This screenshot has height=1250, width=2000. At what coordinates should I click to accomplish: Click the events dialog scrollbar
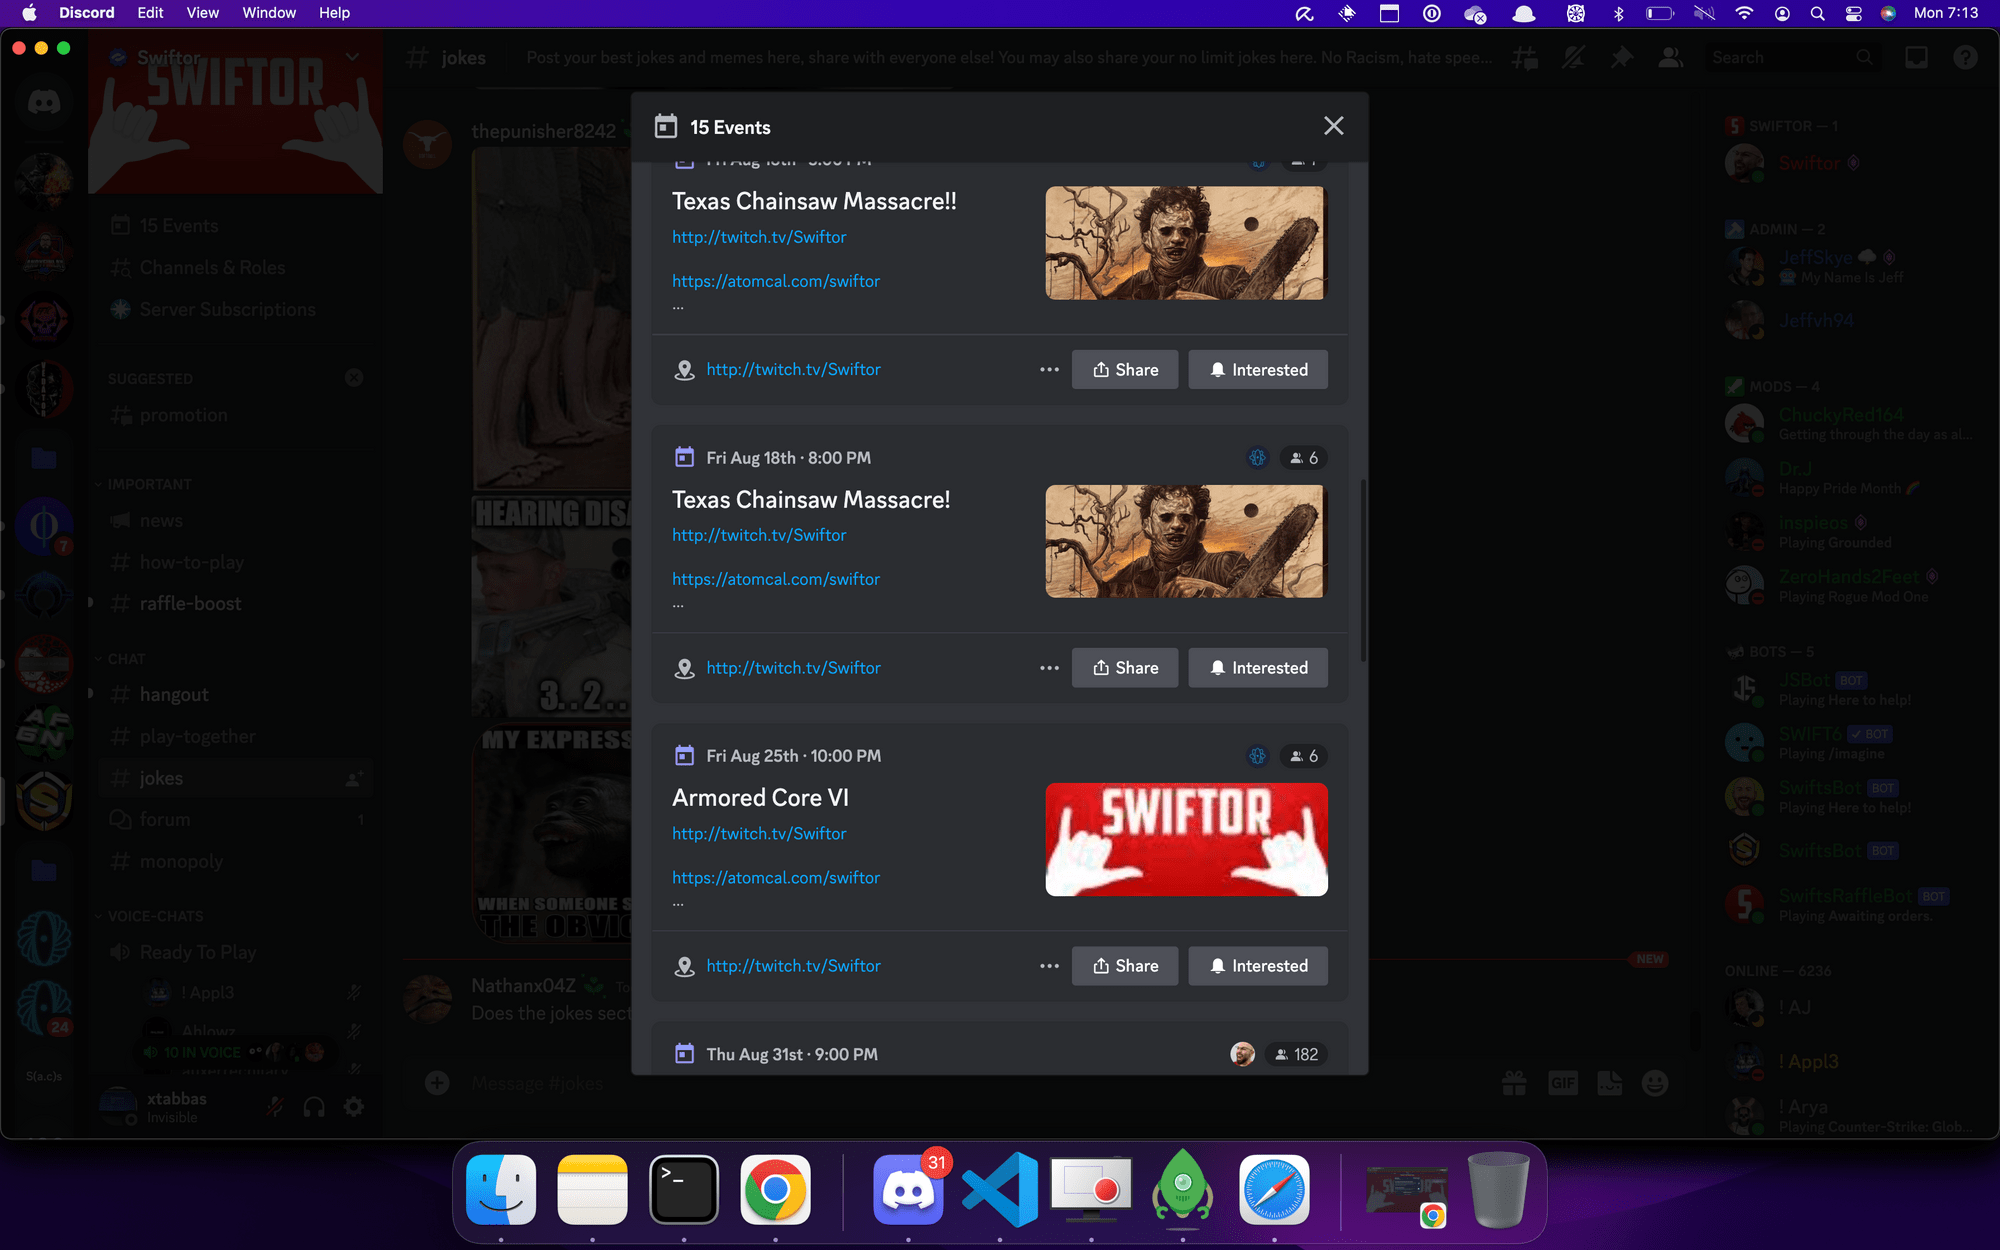point(1363,570)
